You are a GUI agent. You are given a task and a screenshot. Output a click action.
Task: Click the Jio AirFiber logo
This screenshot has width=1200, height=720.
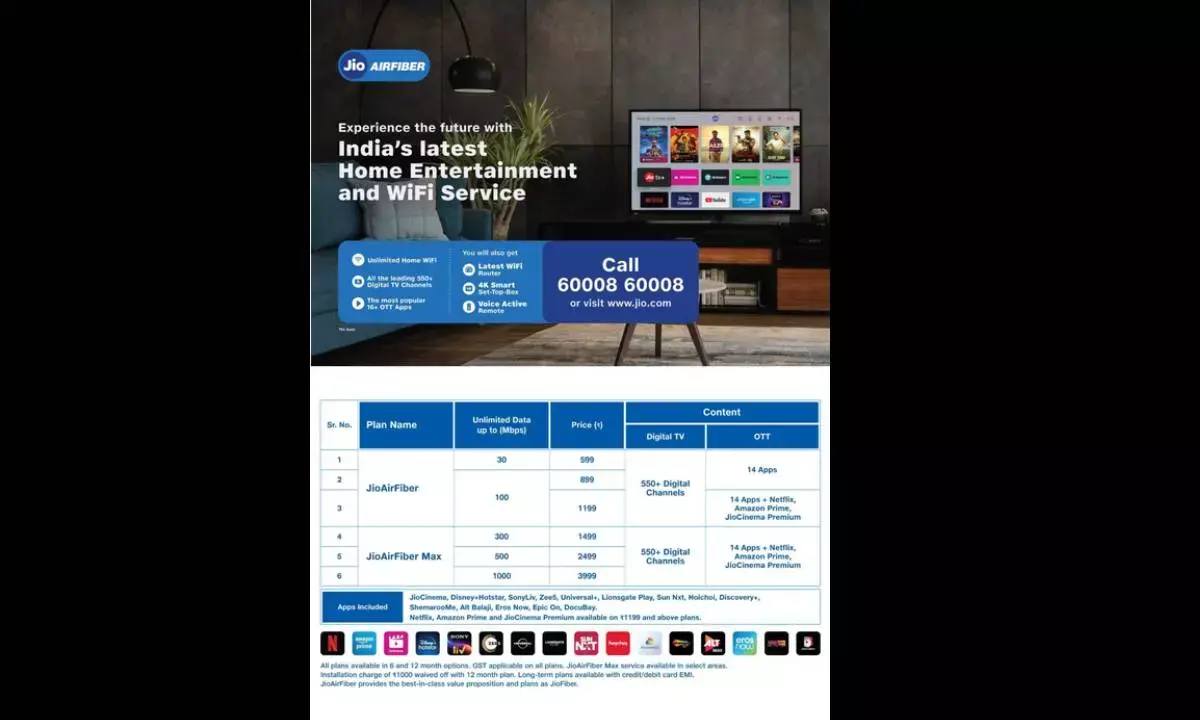pos(382,65)
